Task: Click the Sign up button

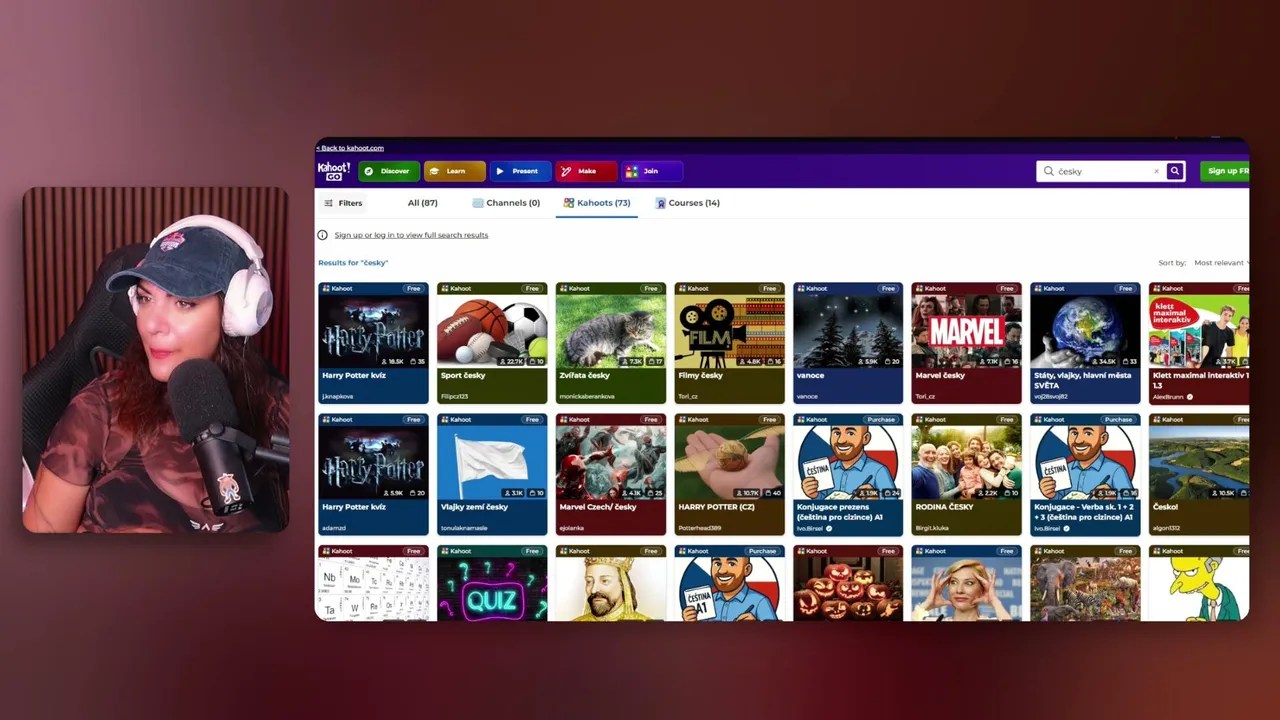Action: [x=1225, y=171]
